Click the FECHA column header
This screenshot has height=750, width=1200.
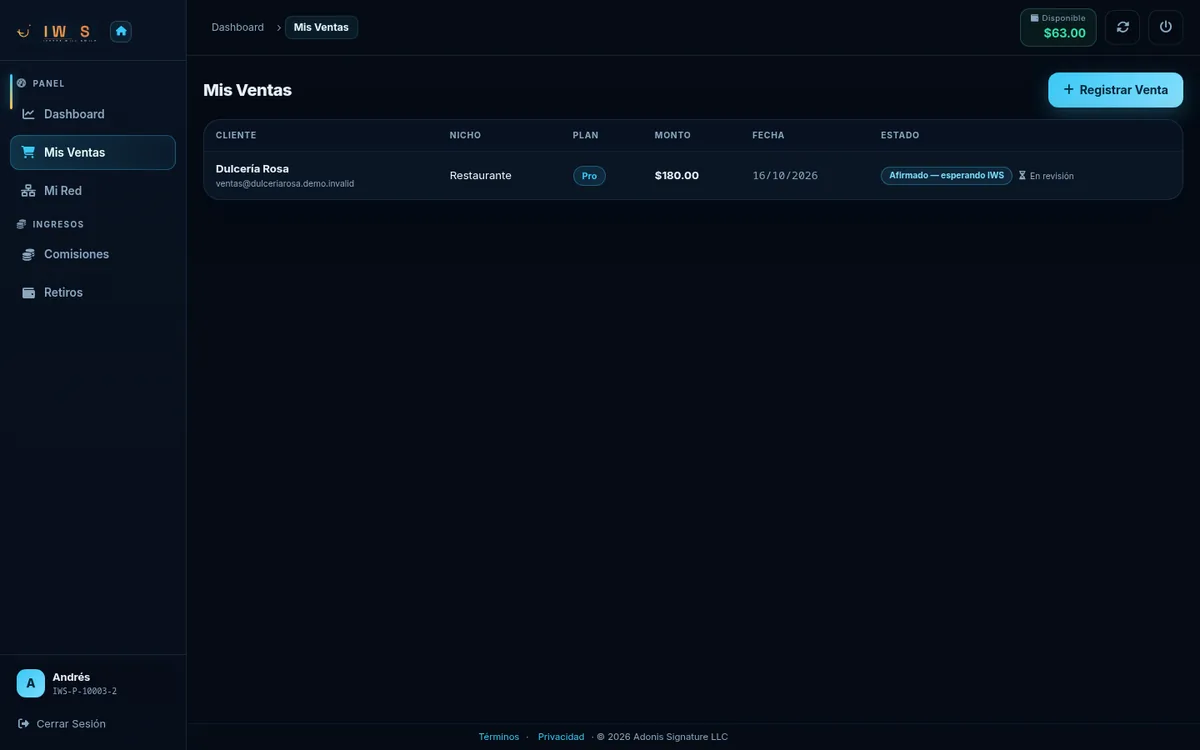768,135
